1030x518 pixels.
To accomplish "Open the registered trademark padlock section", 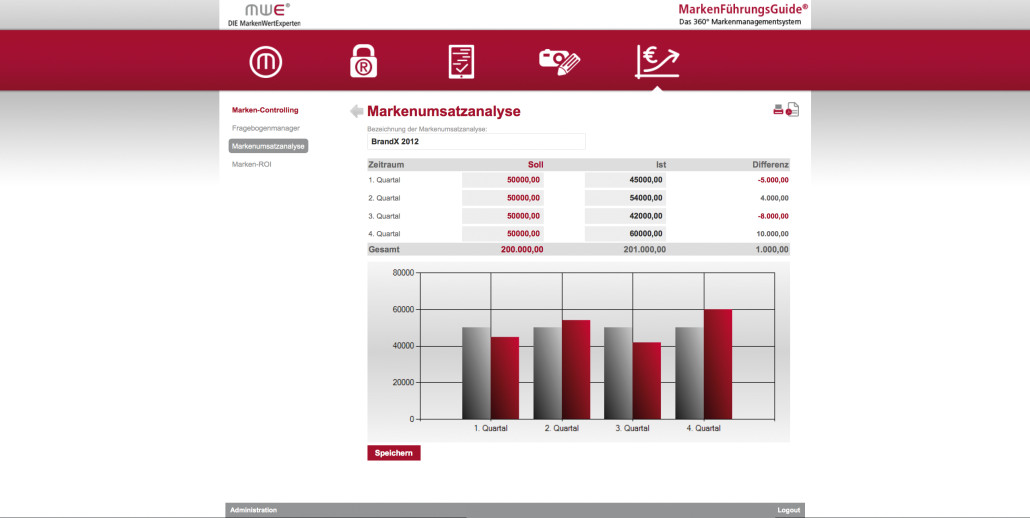I will click(363, 61).
